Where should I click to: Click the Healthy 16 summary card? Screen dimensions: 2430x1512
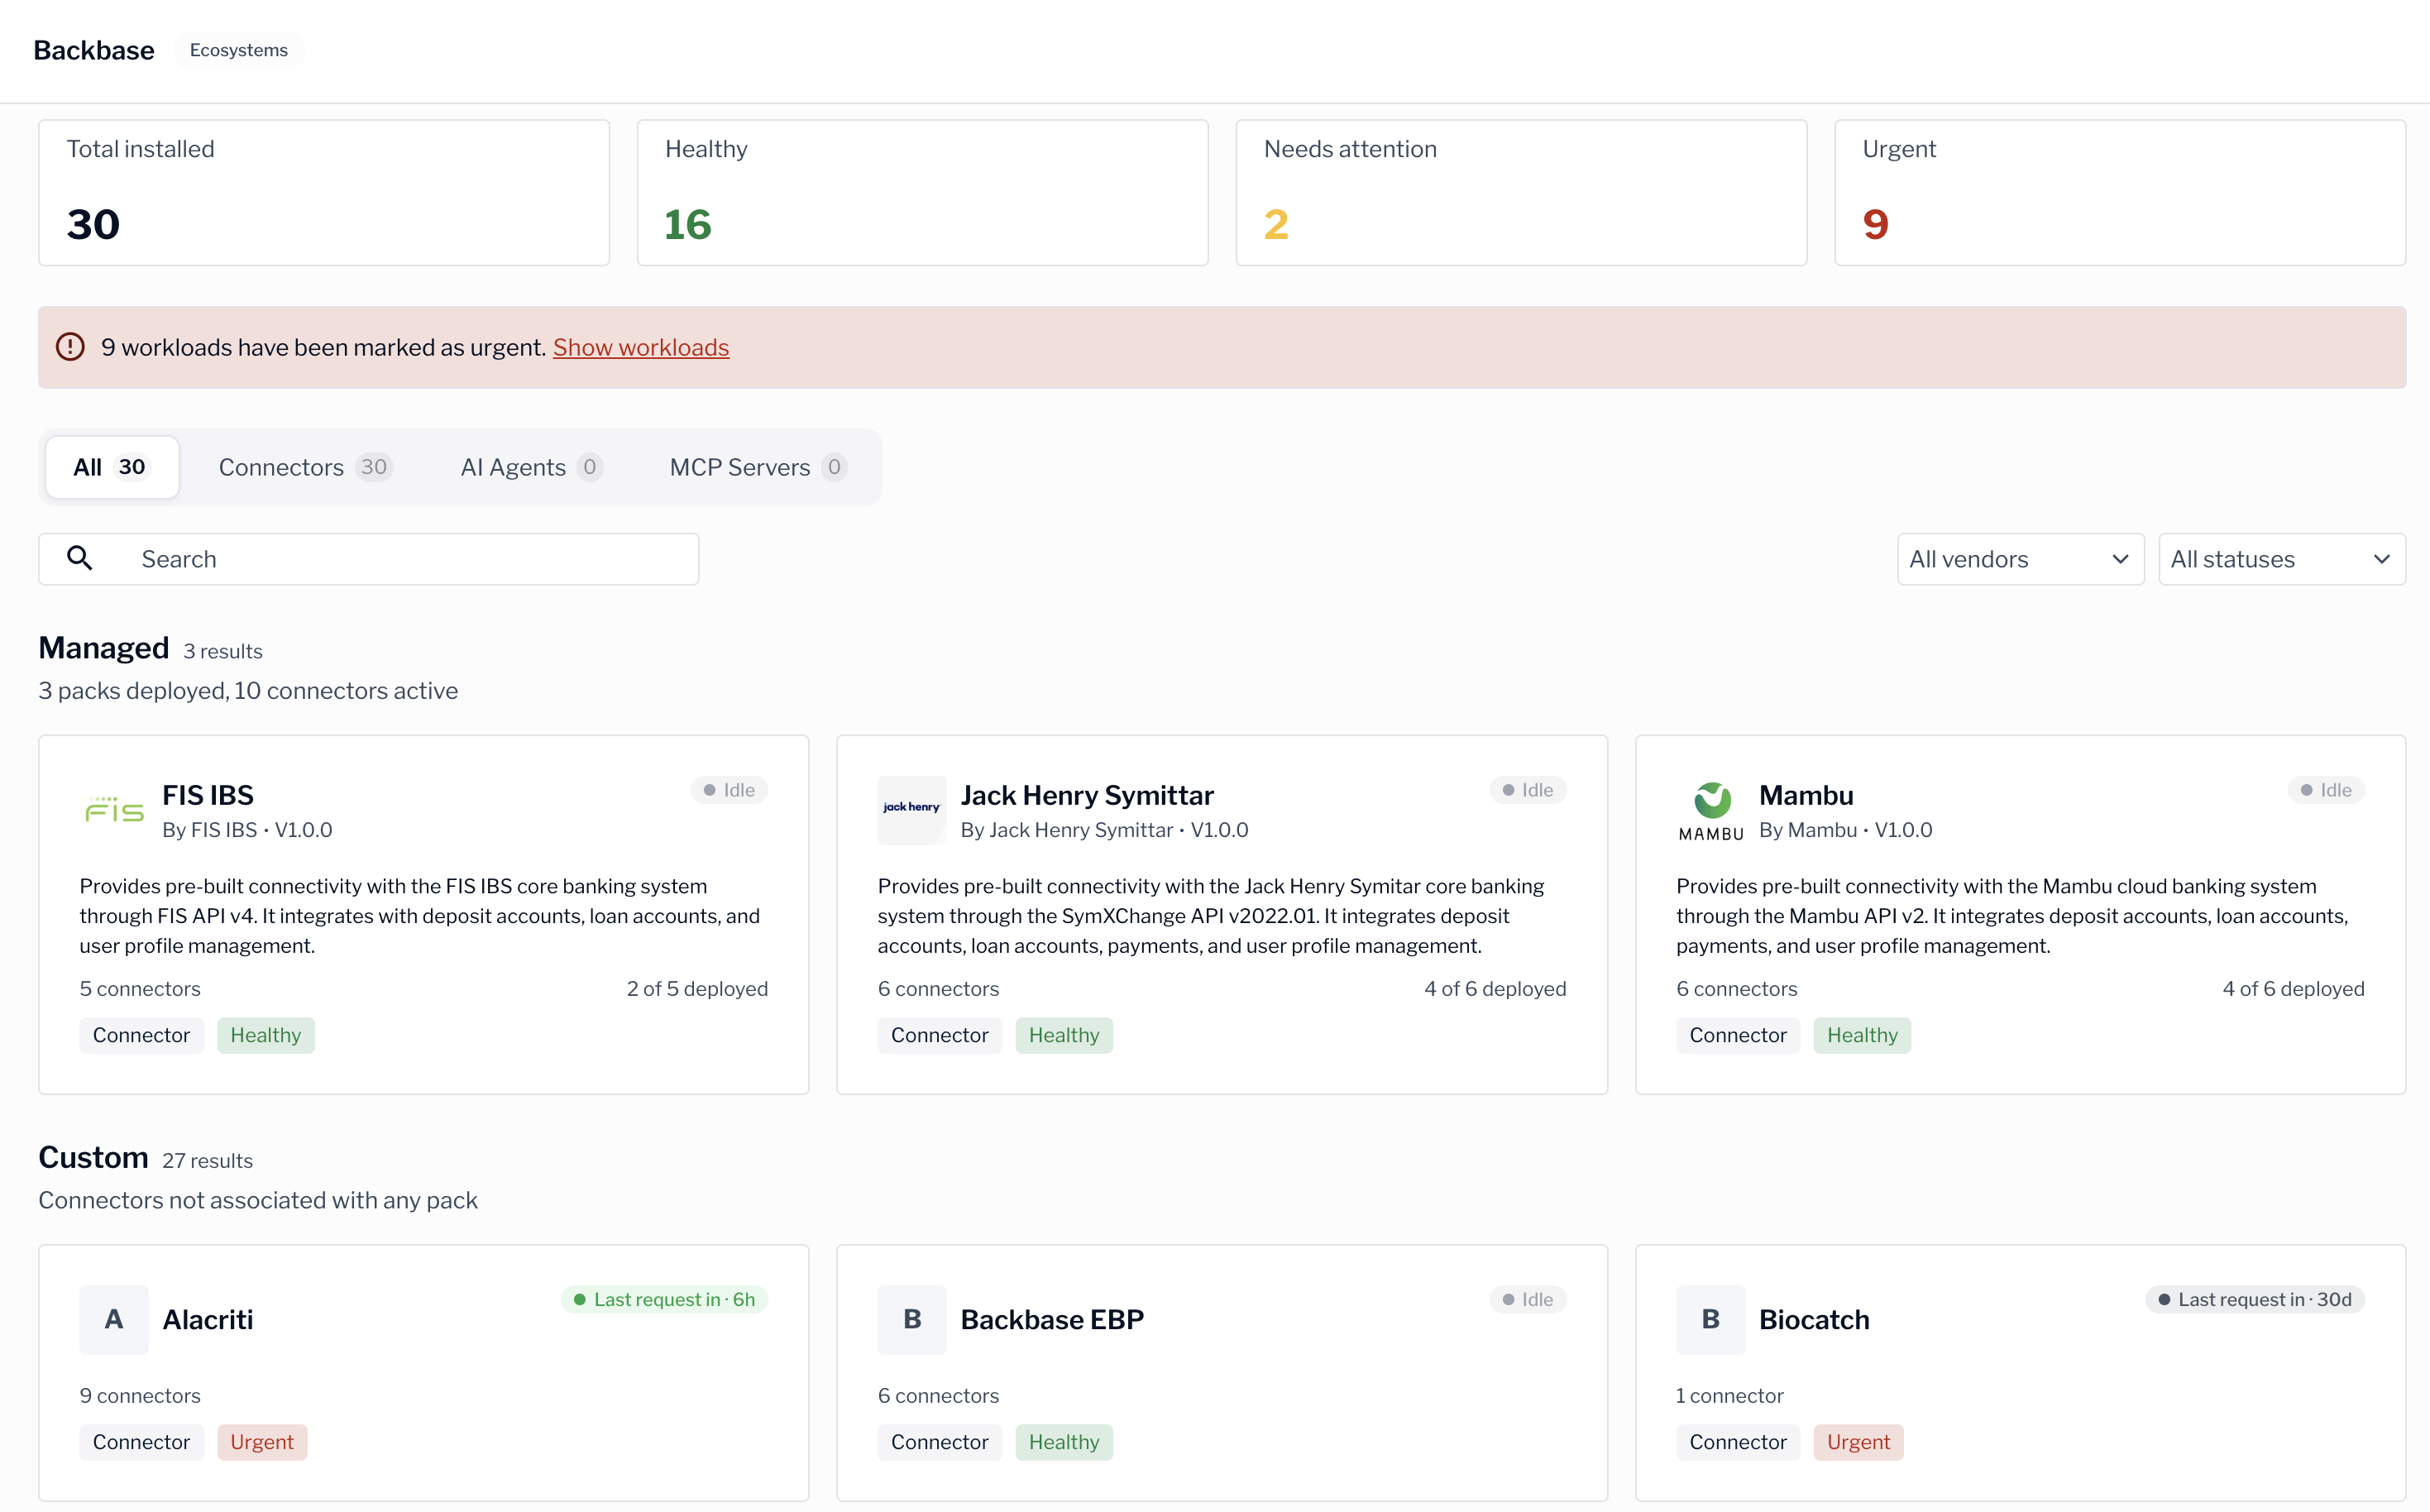click(923, 193)
